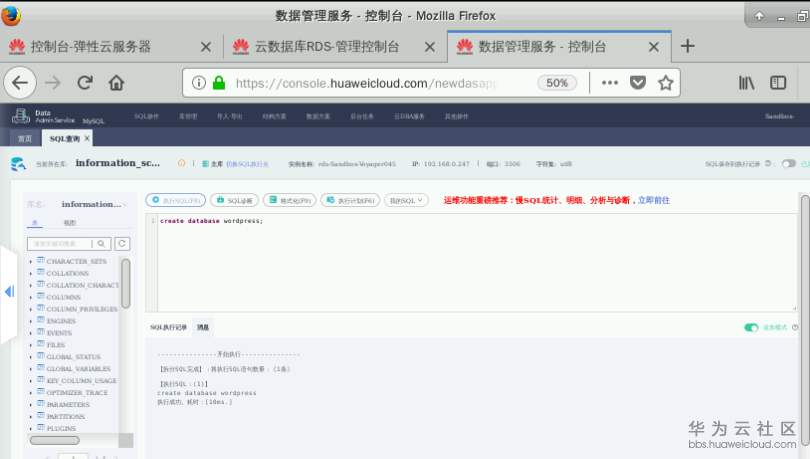The width and height of the screenshot is (810, 459).
Task: Expand the PARAMETERS table node
Action: (31, 404)
